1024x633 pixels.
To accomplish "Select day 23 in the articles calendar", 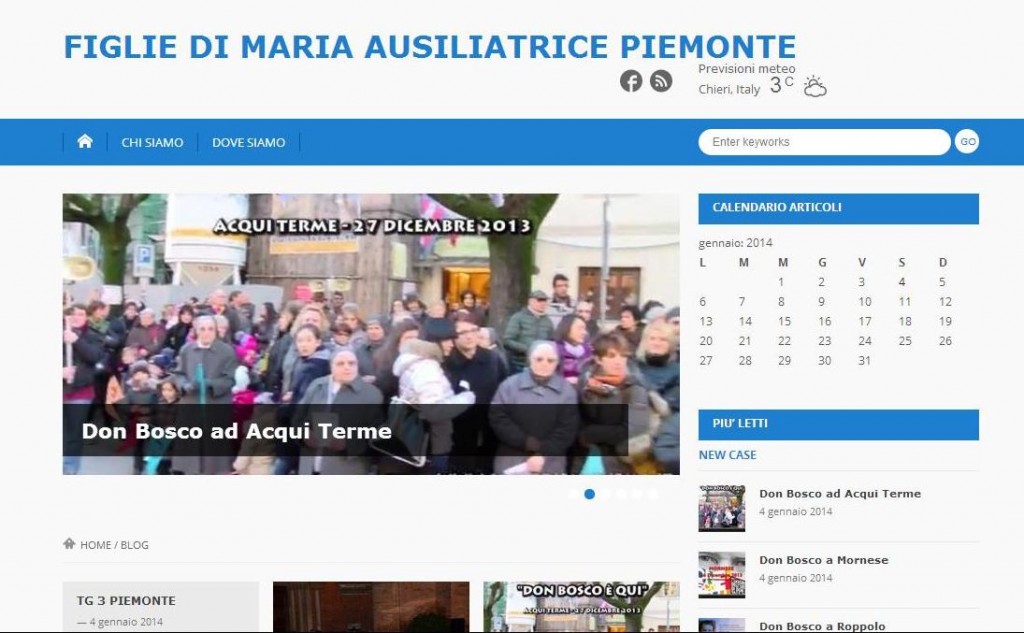I will [x=825, y=341].
